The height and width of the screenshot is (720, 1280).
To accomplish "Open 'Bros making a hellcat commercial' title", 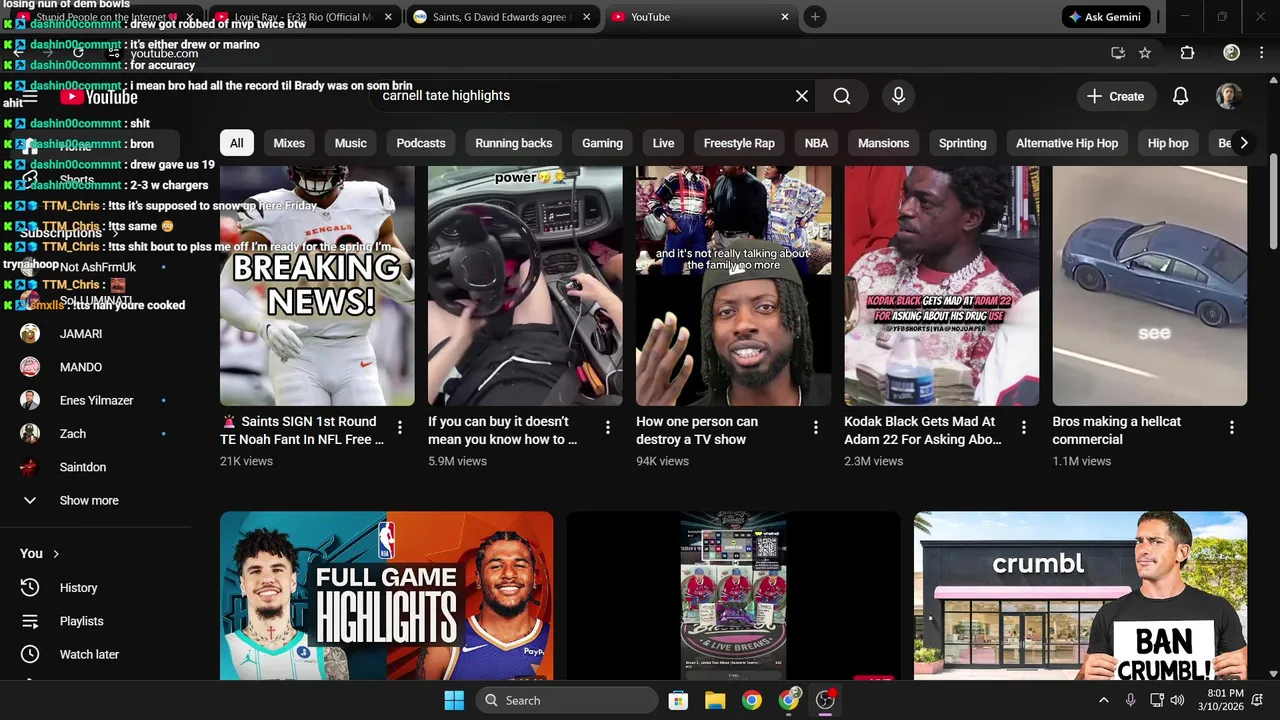I will click(1117, 430).
